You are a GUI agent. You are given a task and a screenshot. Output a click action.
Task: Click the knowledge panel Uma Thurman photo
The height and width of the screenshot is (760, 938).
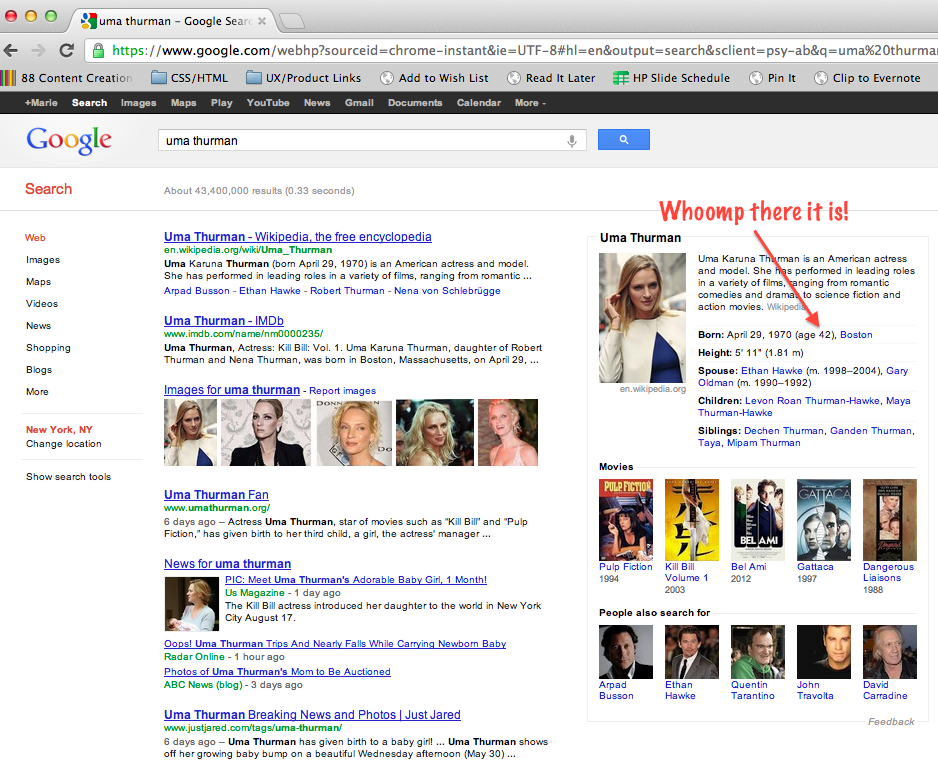[642, 318]
